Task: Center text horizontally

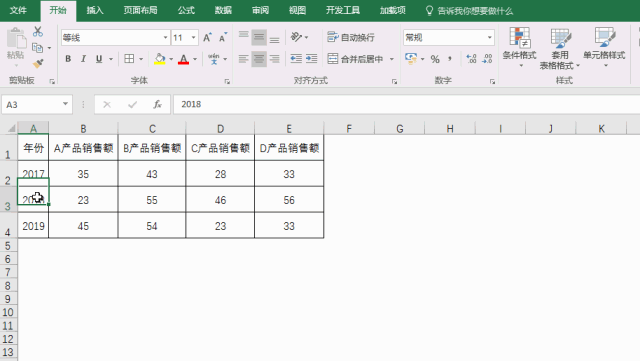Action: [x=259, y=59]
